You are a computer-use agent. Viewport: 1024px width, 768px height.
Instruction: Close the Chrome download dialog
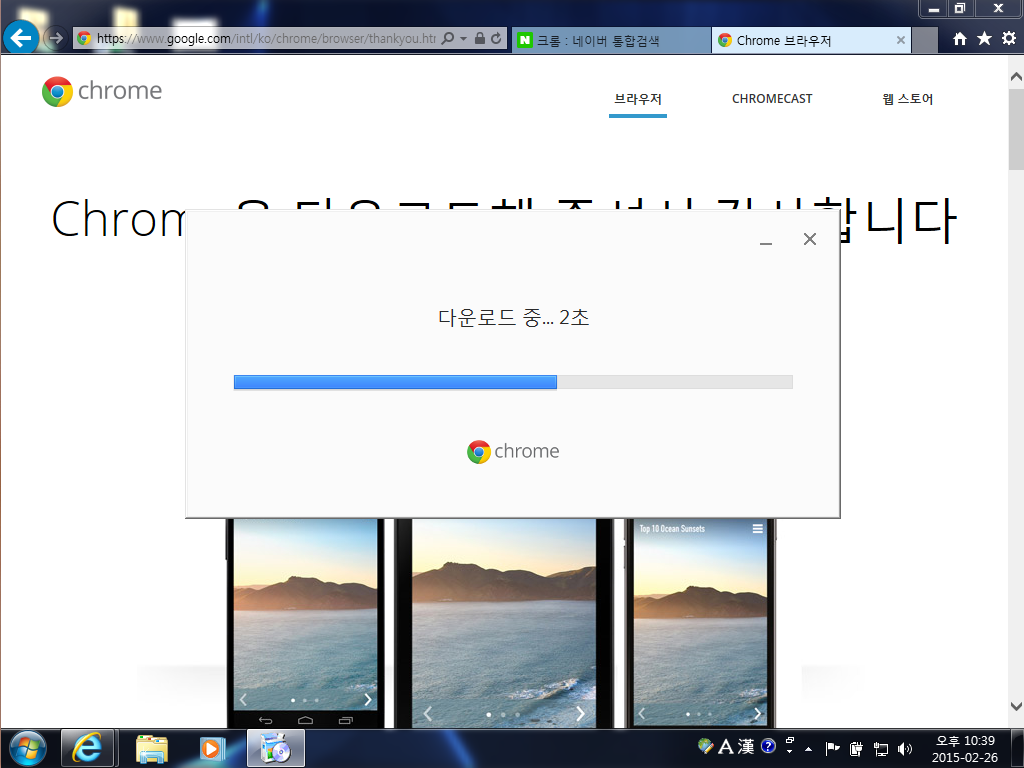[x=810, y=239]
